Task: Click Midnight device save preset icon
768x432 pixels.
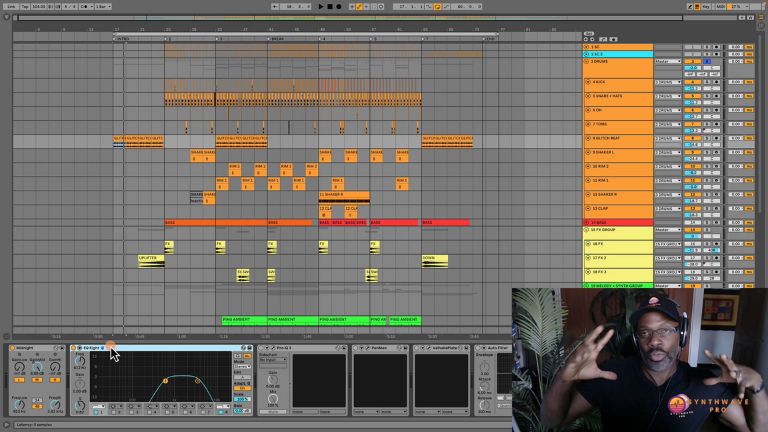Action: tap(62, 348)
